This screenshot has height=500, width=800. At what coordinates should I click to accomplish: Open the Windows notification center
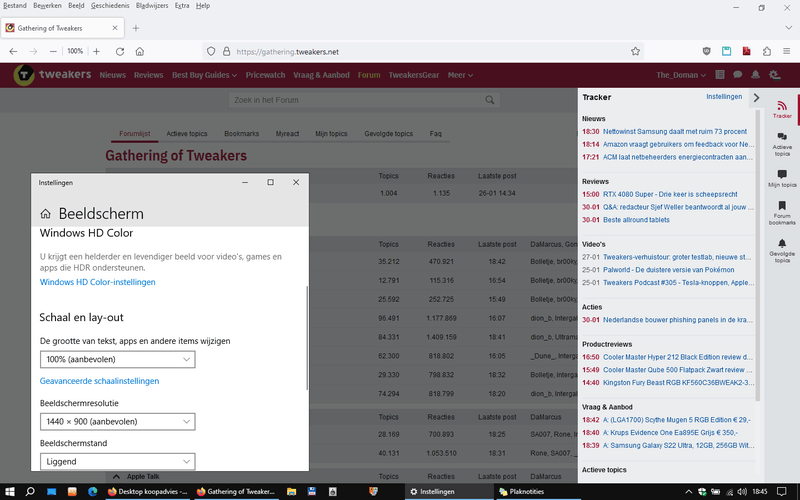[x=782, y=492]
